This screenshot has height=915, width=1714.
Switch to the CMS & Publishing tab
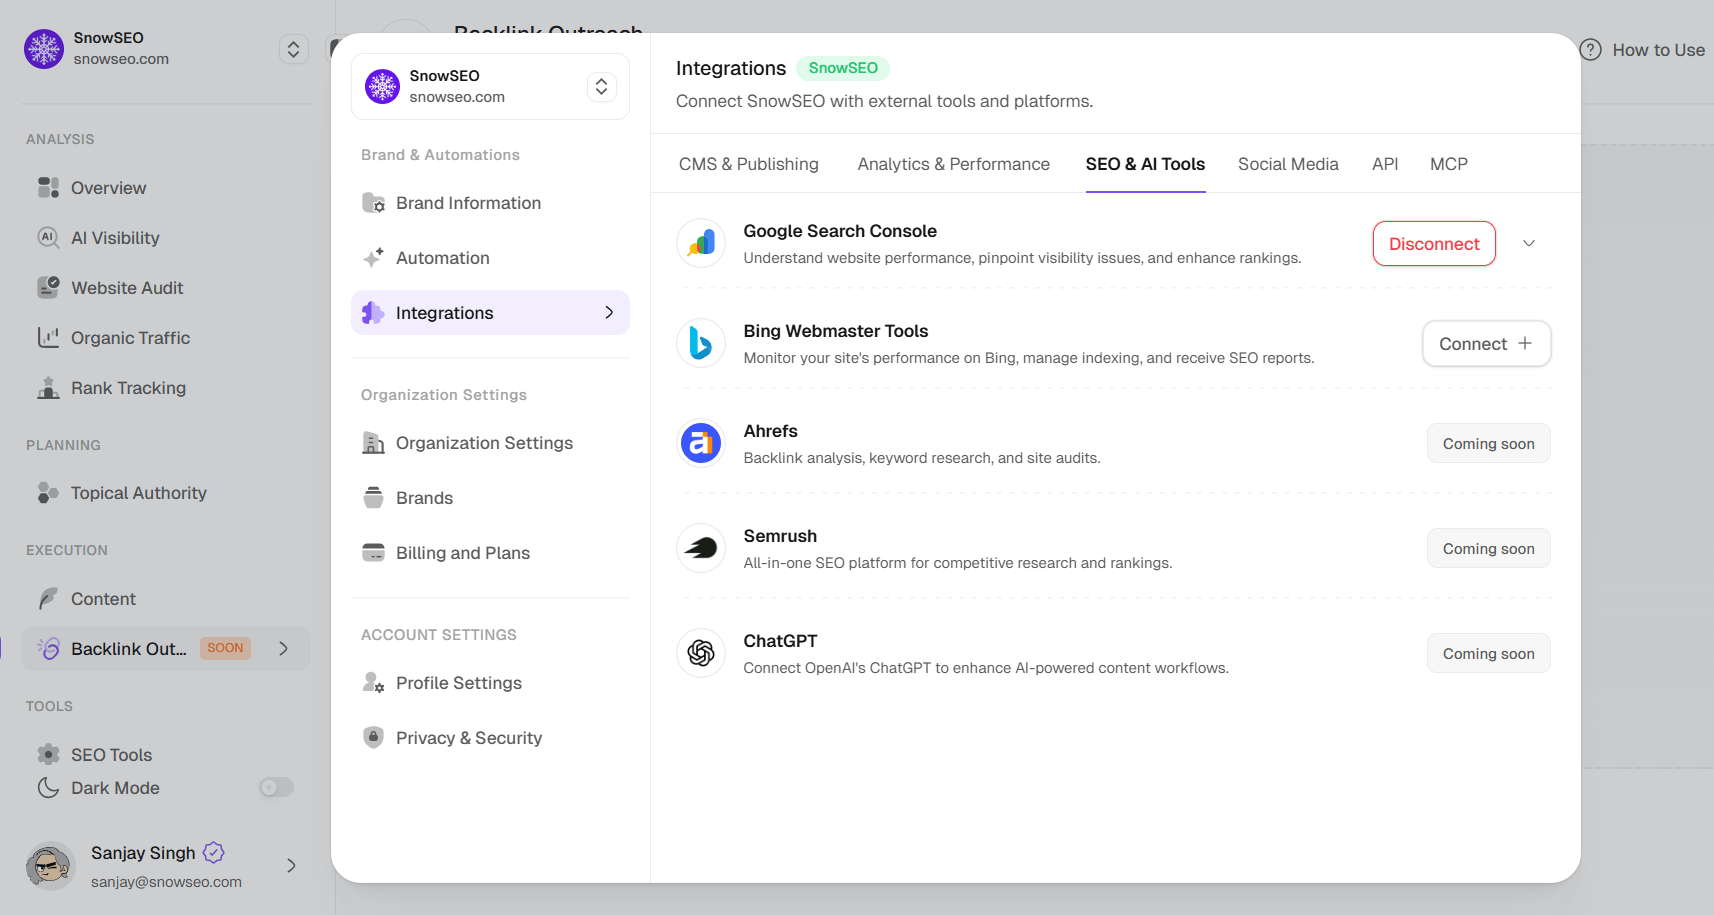click(749, 164)
